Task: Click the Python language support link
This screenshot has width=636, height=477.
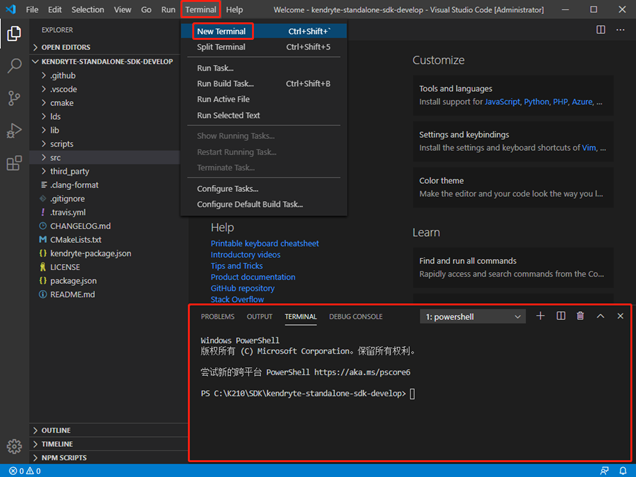Action: tap(536, 102)
